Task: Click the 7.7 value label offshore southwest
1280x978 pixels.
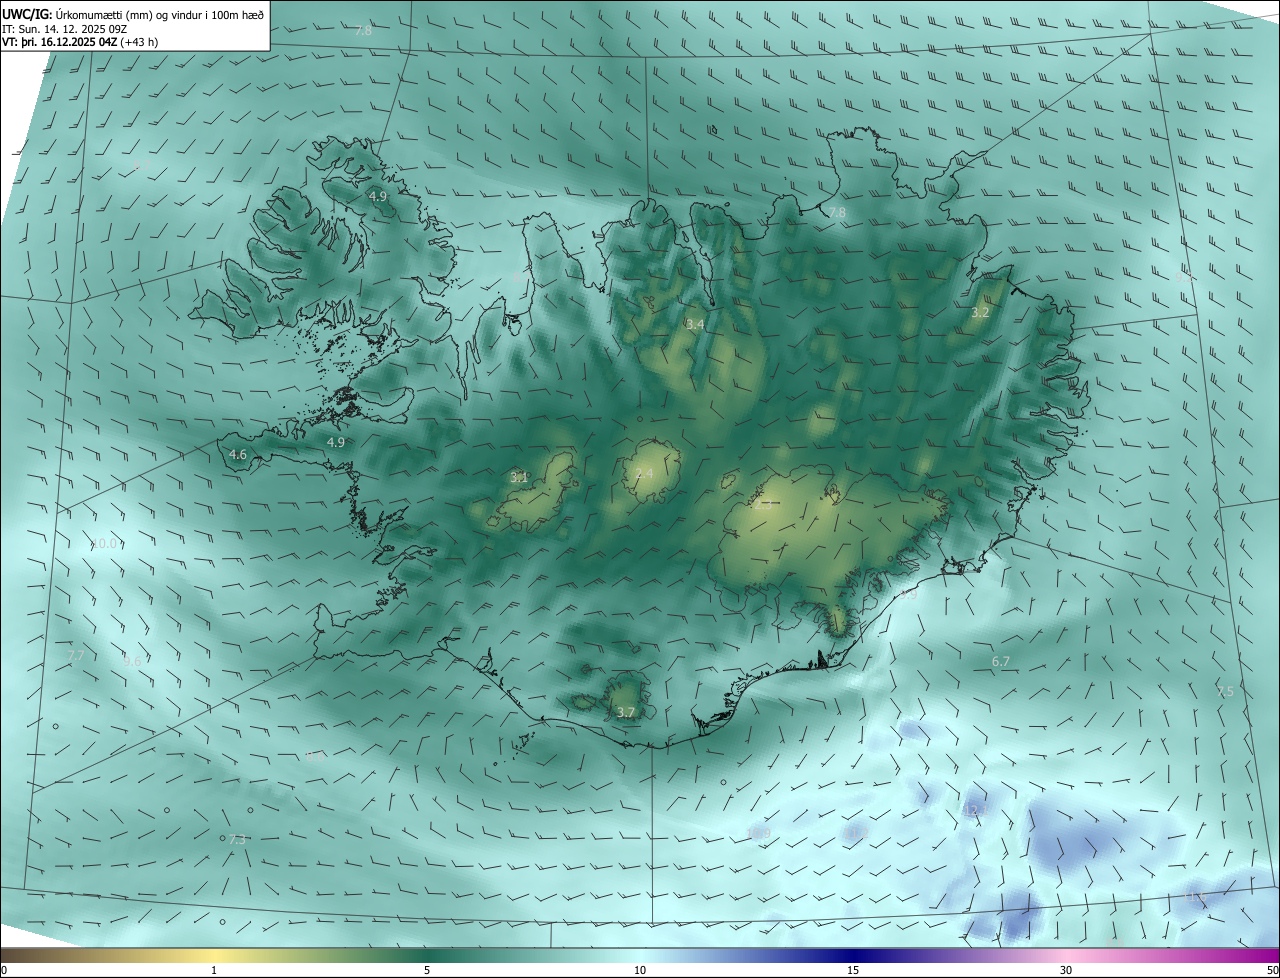Action: (x=76, y=655)
